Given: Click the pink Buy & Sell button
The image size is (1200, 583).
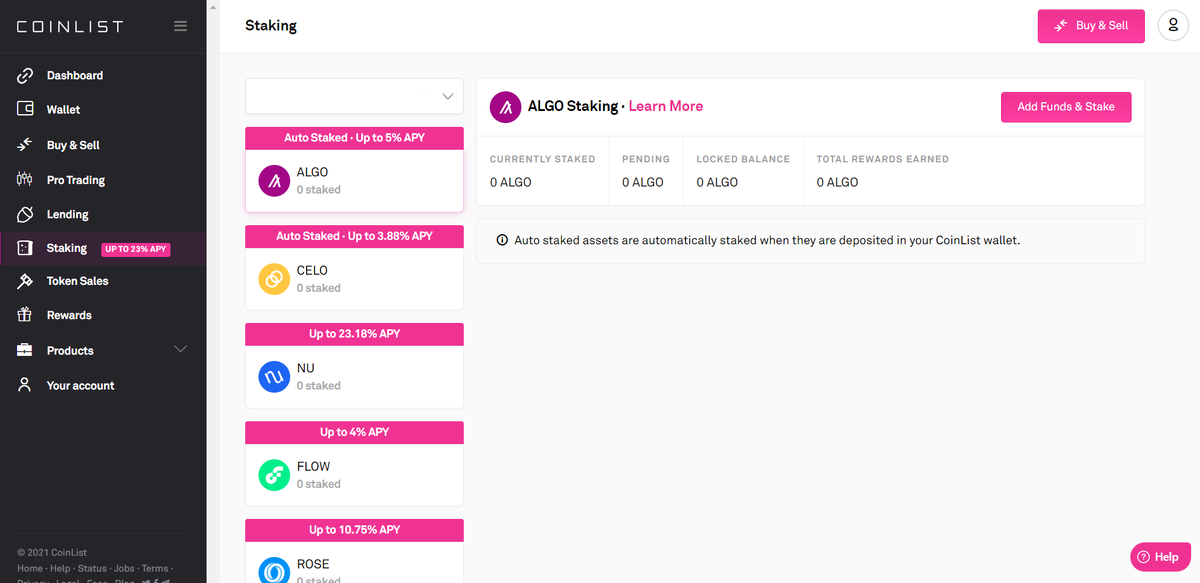Looking at the screenshot, I should point(1091,26).
